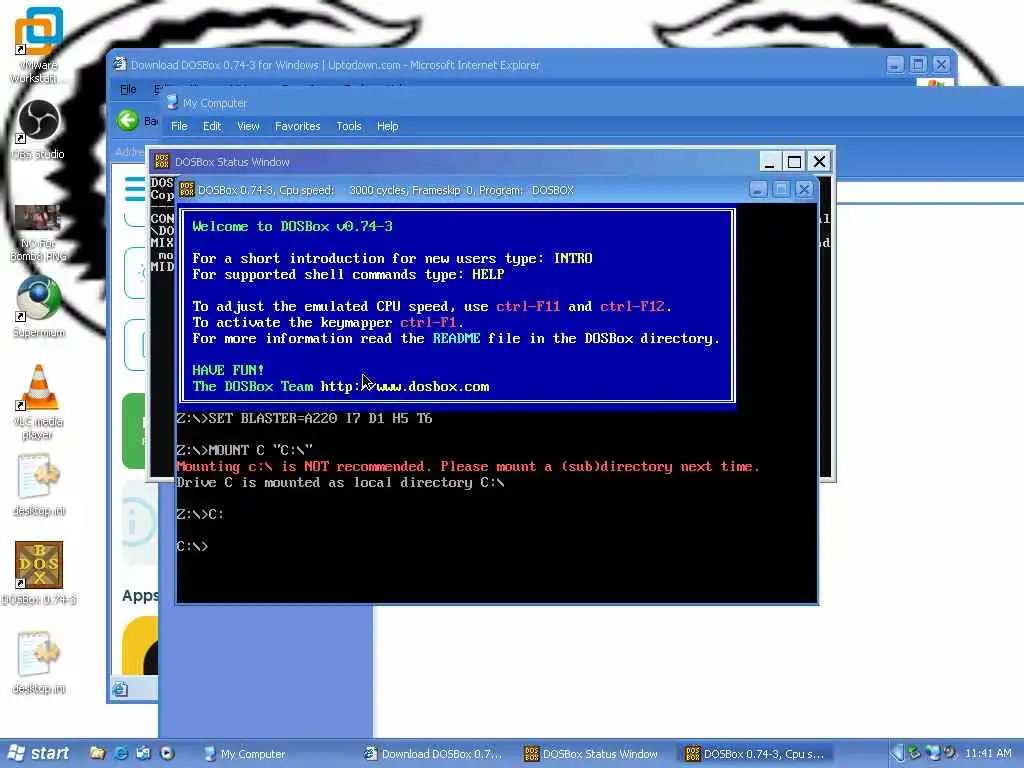Switch to DOSBox 0.74-3, Cpu s... taskbar button
Image resolution: width=1024 pixels, height=768 pixels.
756,754
